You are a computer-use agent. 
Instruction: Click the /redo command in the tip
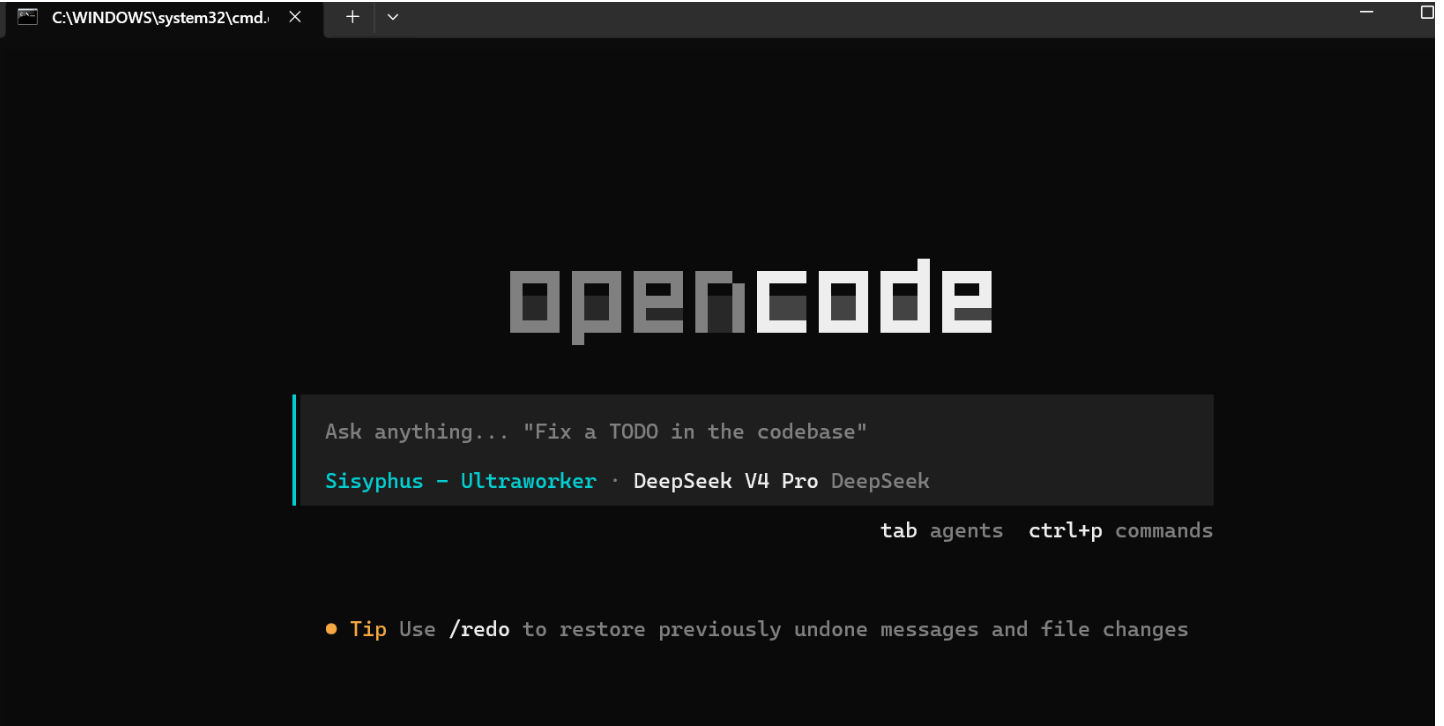pos(479,629)
